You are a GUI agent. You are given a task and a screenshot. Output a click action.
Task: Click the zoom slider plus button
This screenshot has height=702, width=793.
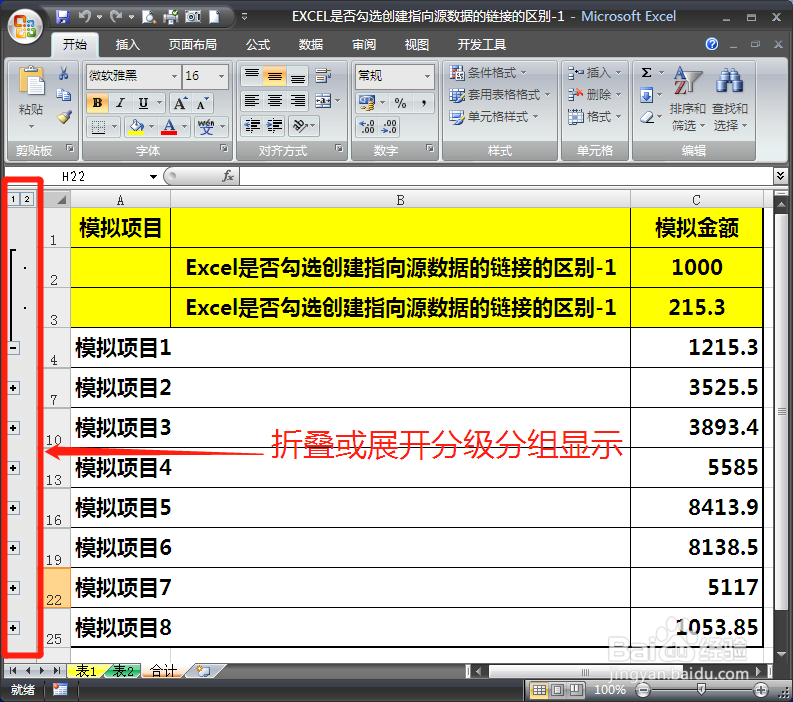click(761, 689)
